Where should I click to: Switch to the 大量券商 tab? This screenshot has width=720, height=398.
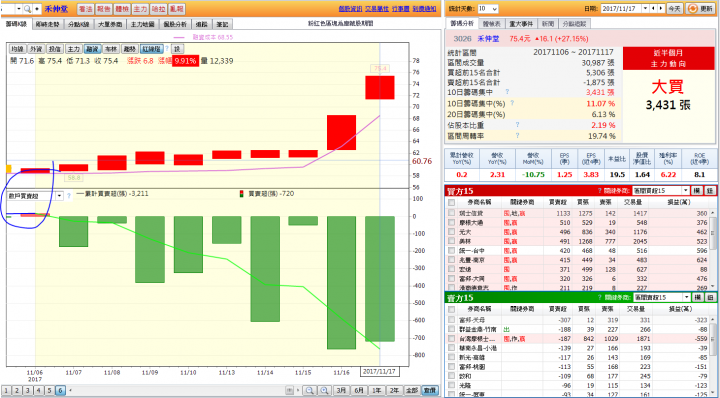110,24
